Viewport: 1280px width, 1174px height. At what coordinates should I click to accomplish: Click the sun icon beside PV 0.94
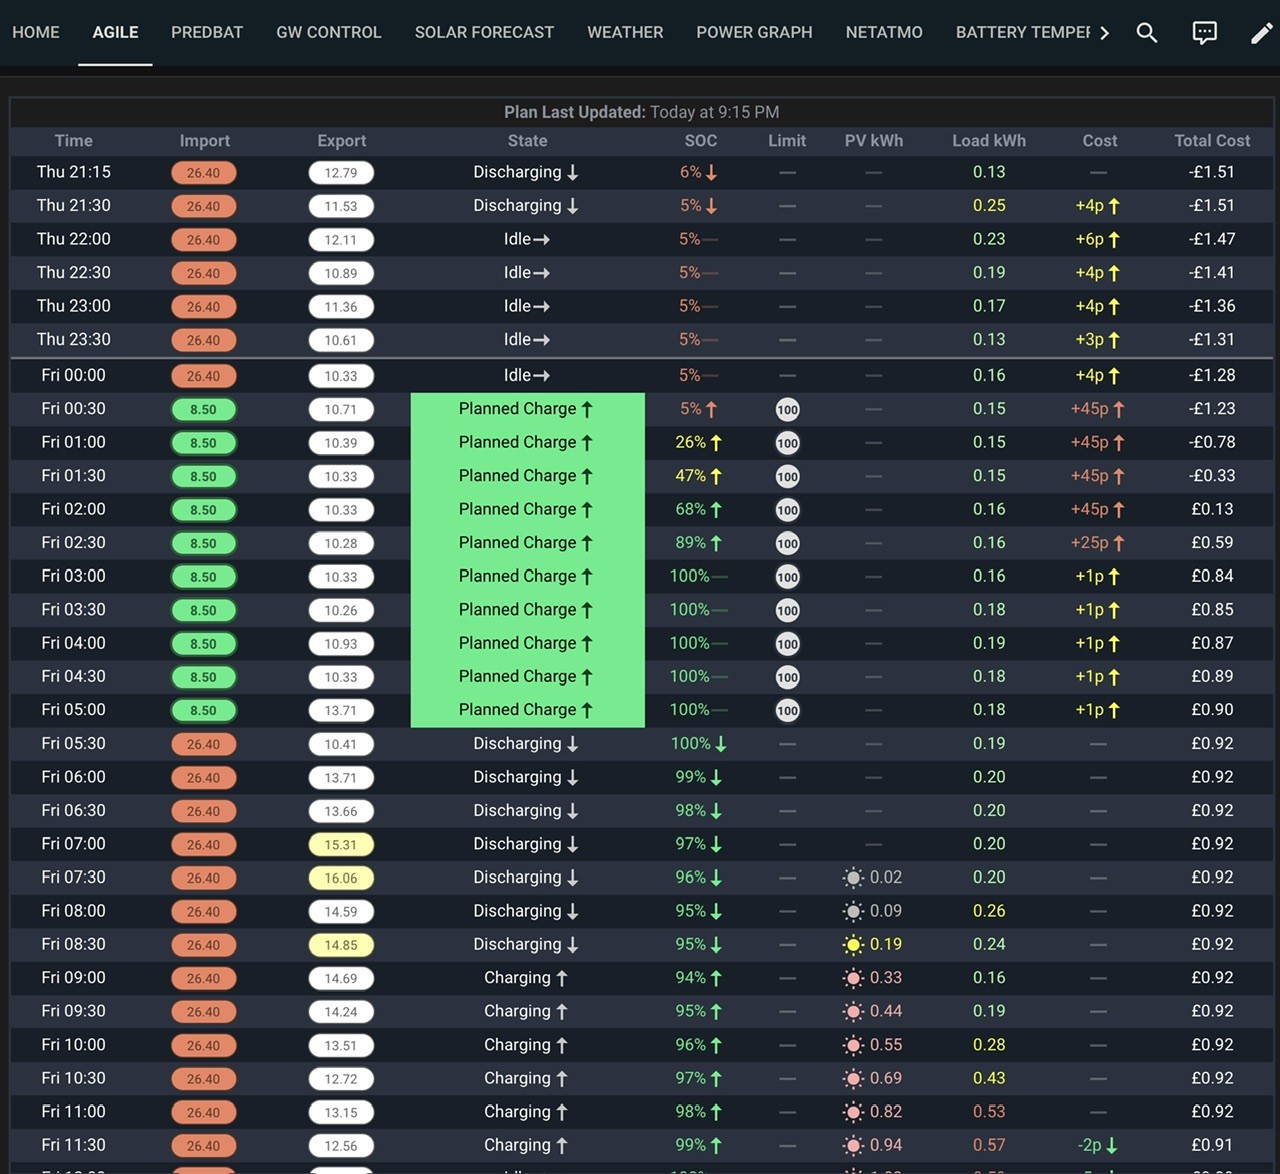[853, 1146]
